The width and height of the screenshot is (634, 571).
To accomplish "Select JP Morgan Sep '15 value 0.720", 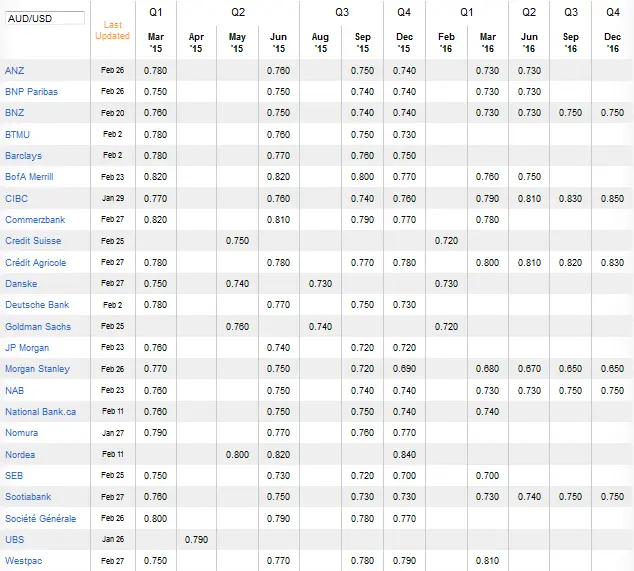I will pos(362,348).
